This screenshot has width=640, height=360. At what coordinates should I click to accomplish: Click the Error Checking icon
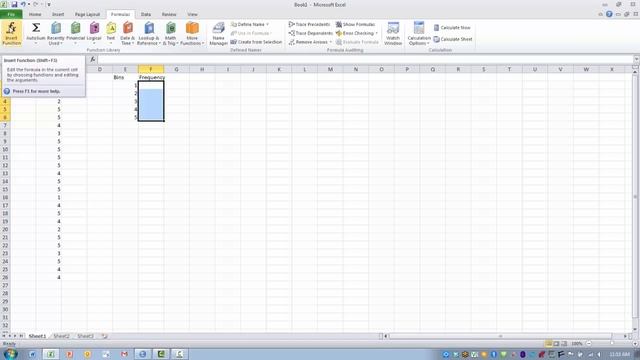[x=339, y=33]
